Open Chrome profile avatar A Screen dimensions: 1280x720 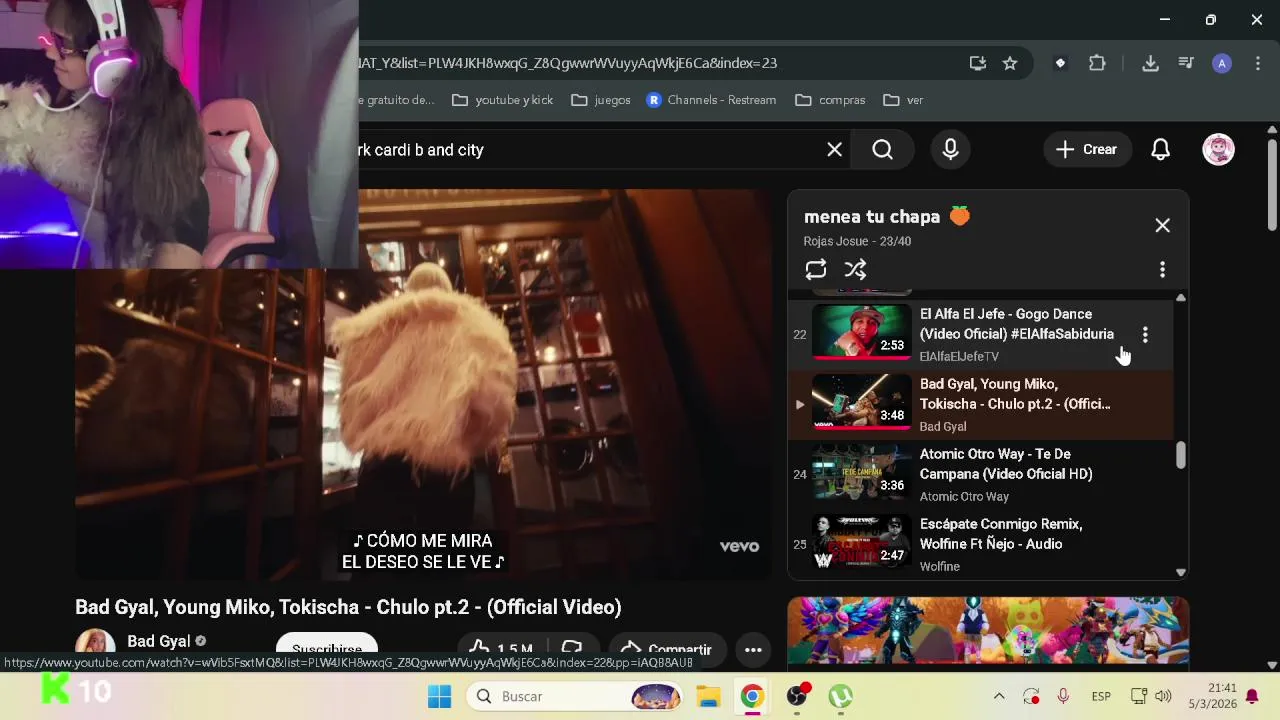1222,63
